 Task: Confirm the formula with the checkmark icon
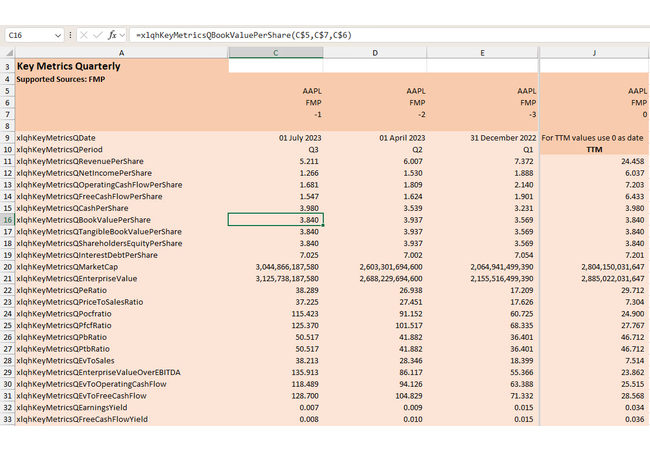point(97,35)
